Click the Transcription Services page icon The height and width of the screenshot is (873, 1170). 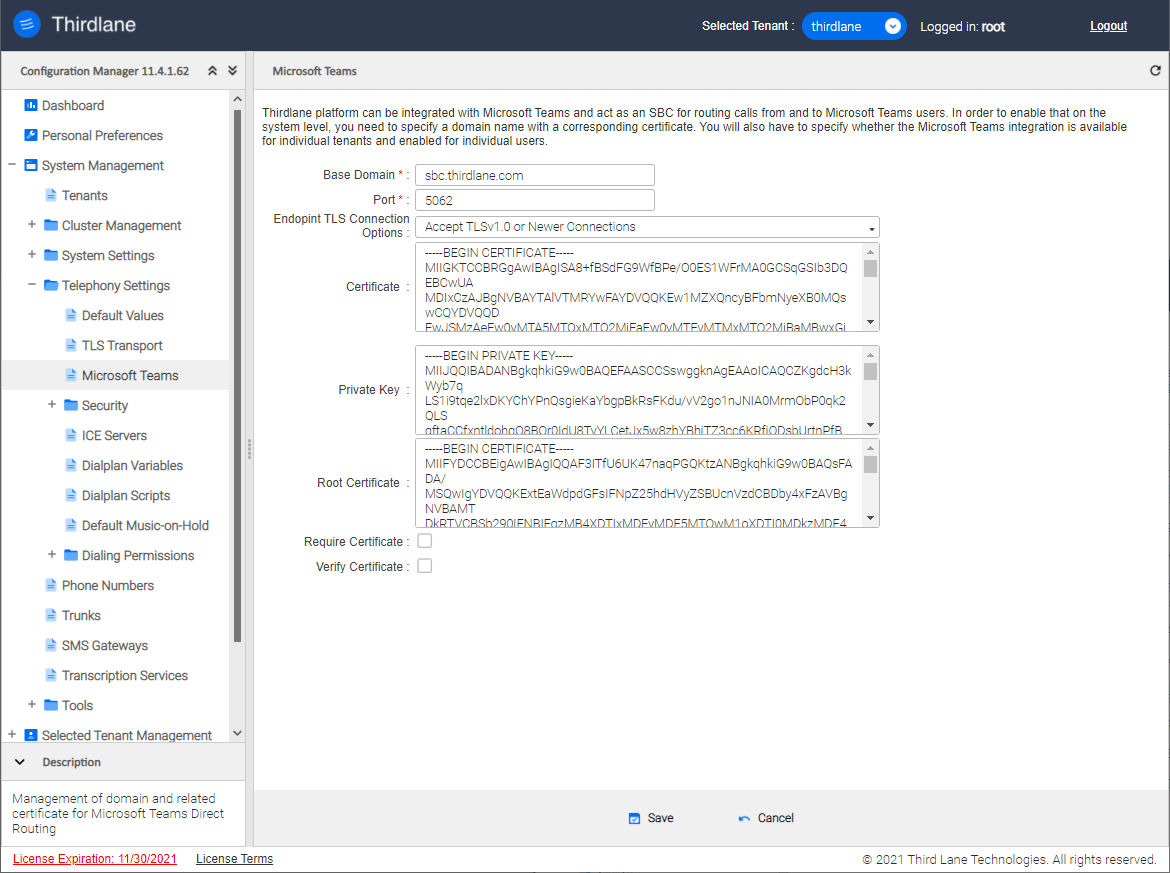pyautogui.click(x=51, y=675)
